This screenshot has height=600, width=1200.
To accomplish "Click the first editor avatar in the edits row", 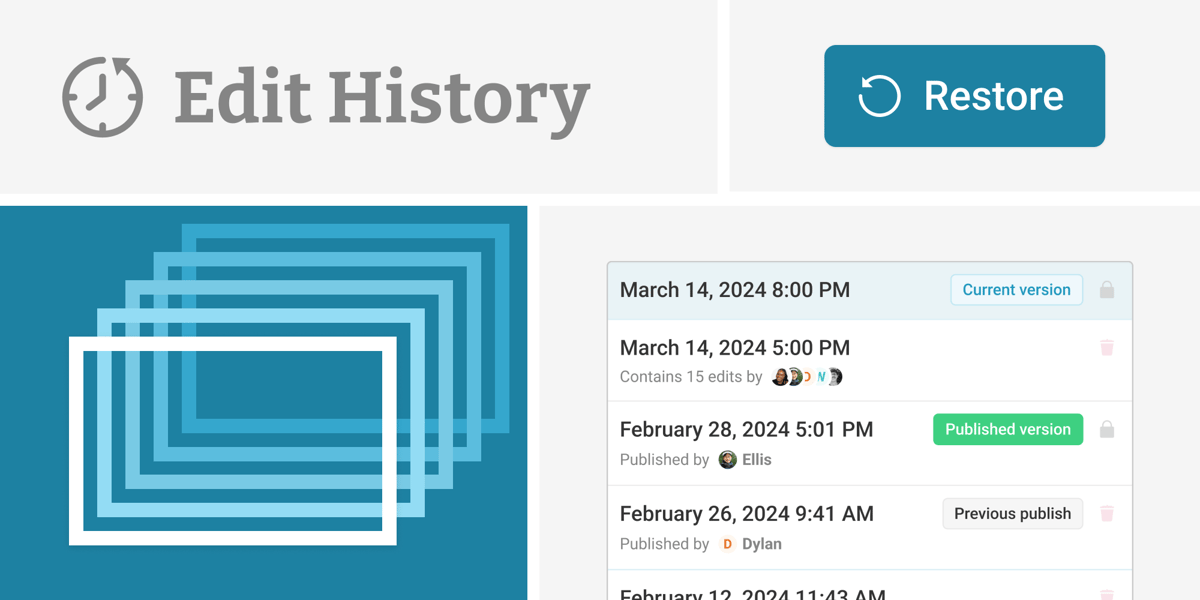I will (x=780, y=377).
